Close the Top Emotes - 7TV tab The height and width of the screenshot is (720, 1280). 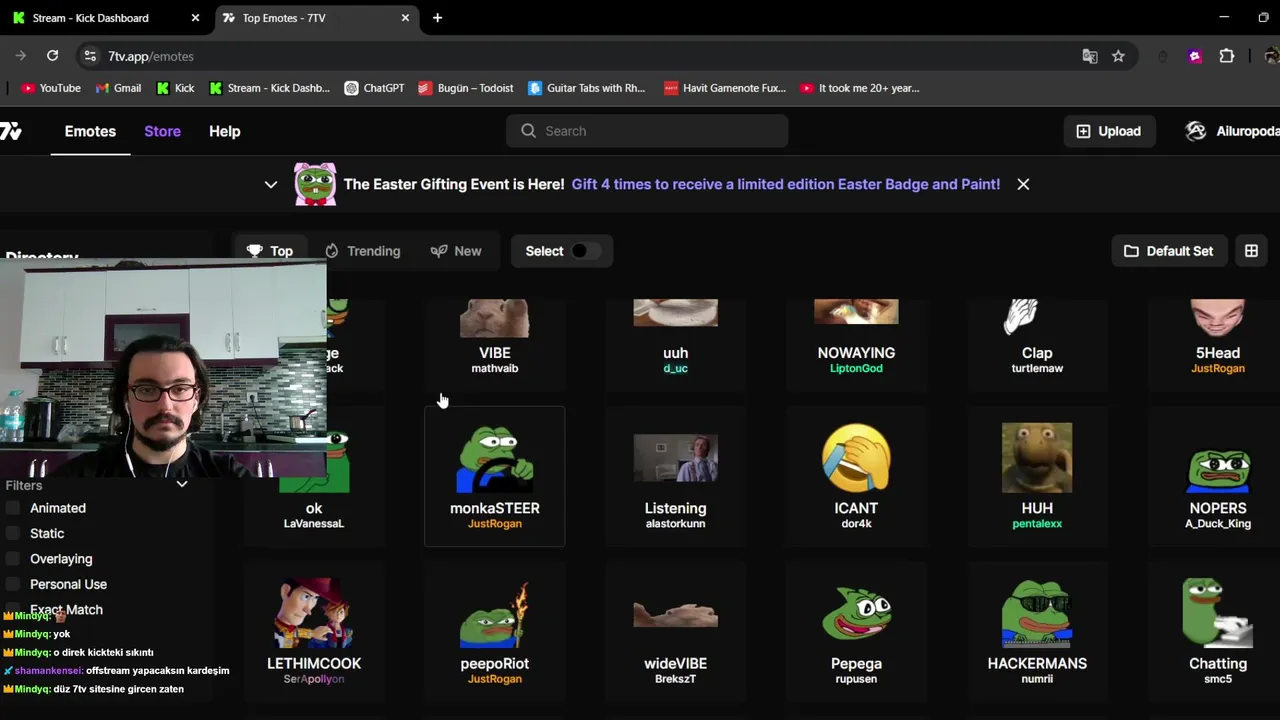(x=405, y=18)
